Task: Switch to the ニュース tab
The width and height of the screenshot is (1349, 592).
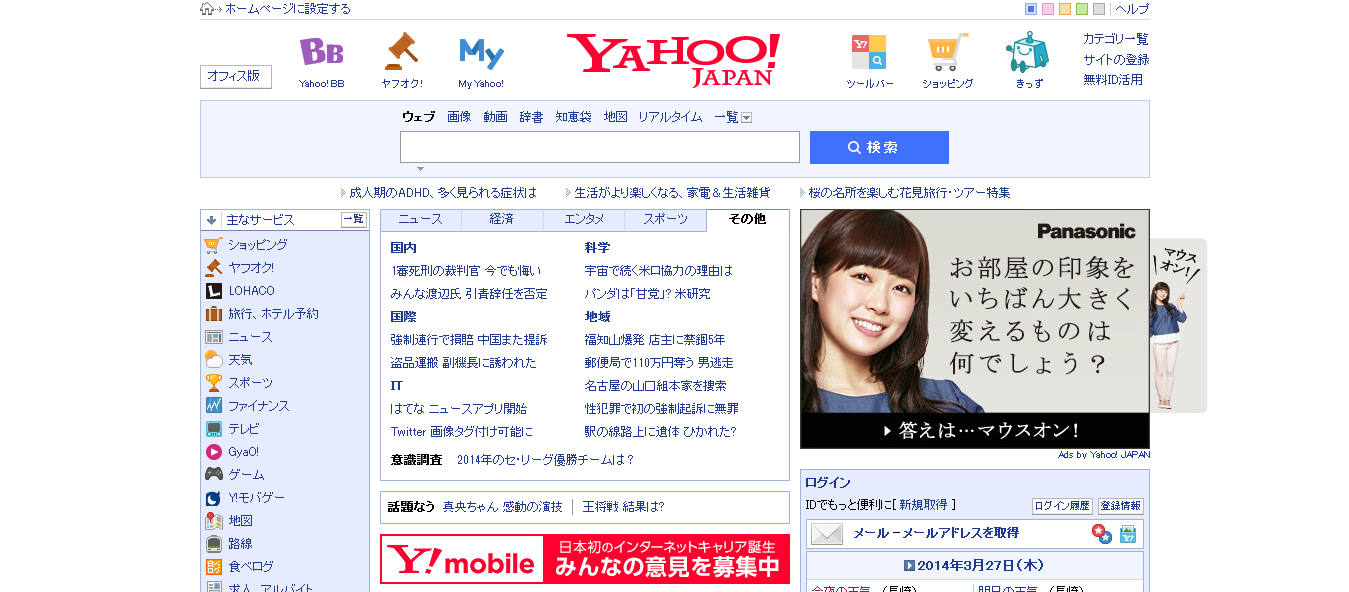Action: click(420, 220)
